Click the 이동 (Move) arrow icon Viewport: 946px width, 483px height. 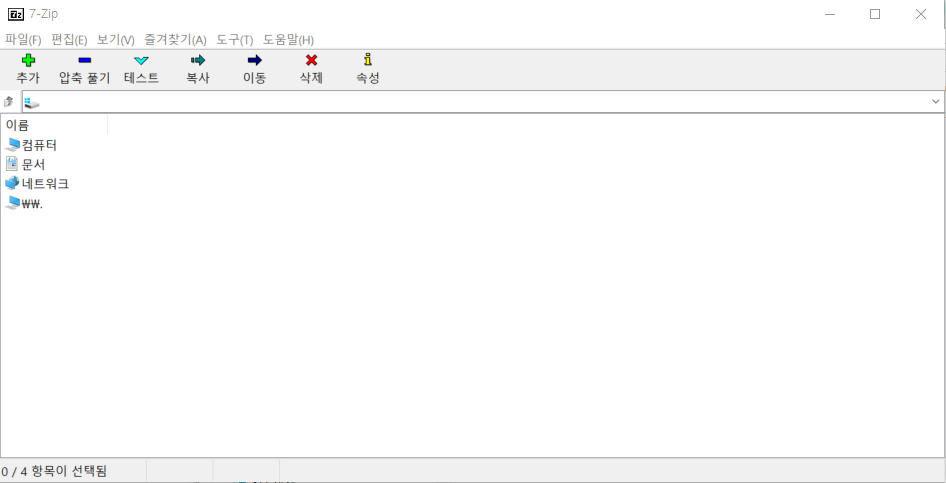coord(255,60)
